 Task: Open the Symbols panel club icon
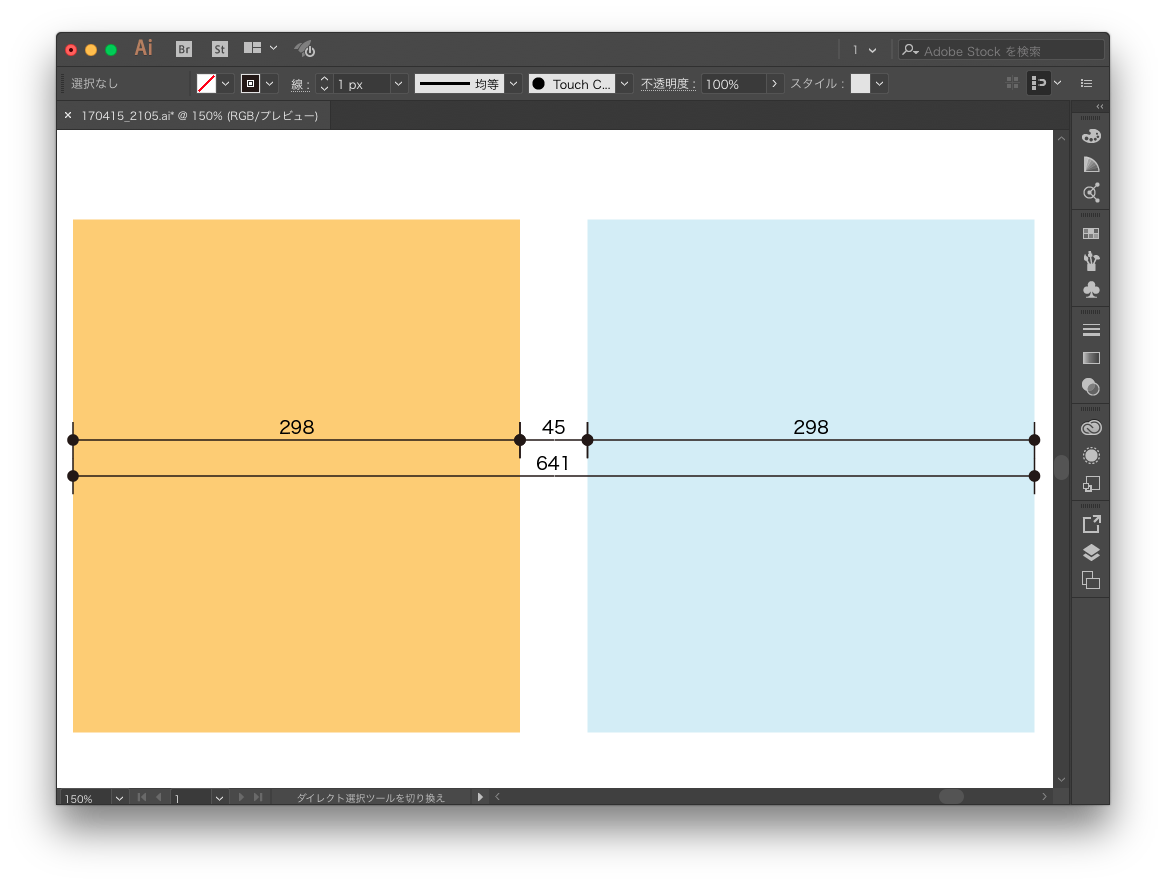point(1091,290)
